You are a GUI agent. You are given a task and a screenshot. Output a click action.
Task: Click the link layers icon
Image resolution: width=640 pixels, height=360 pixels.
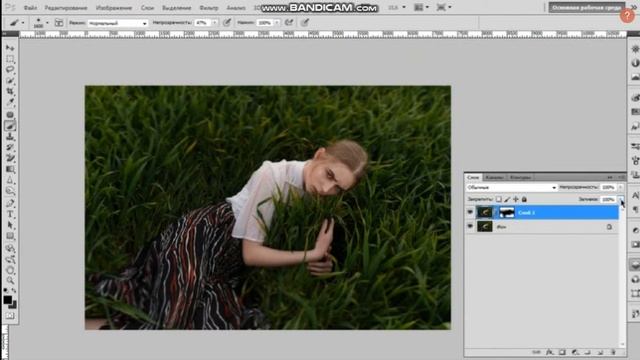pyautogui.click(x=536, y=352)
